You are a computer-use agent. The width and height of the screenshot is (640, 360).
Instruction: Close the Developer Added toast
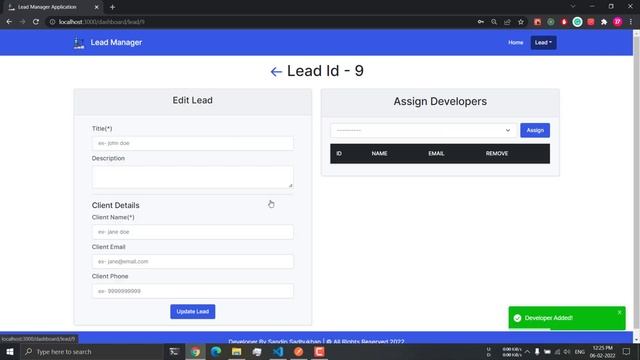tap(620, 312)
